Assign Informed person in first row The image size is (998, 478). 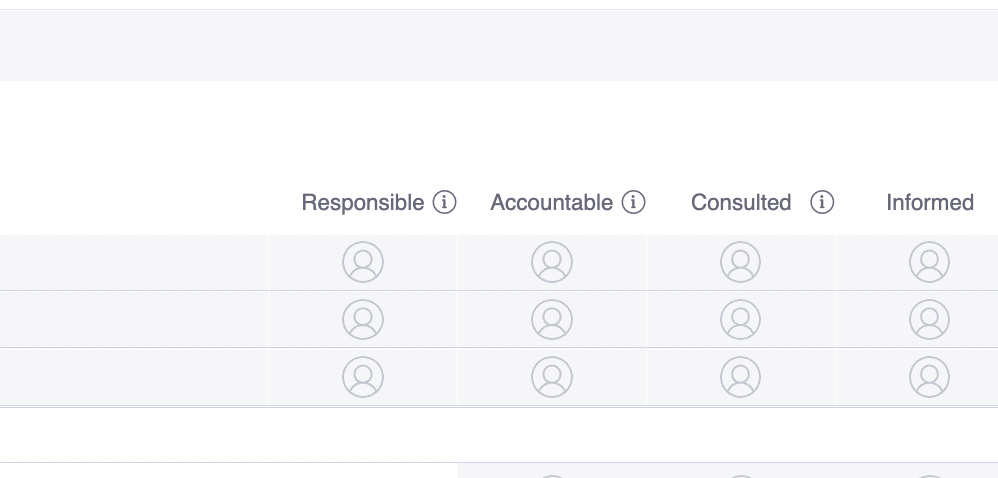point(929,262)
